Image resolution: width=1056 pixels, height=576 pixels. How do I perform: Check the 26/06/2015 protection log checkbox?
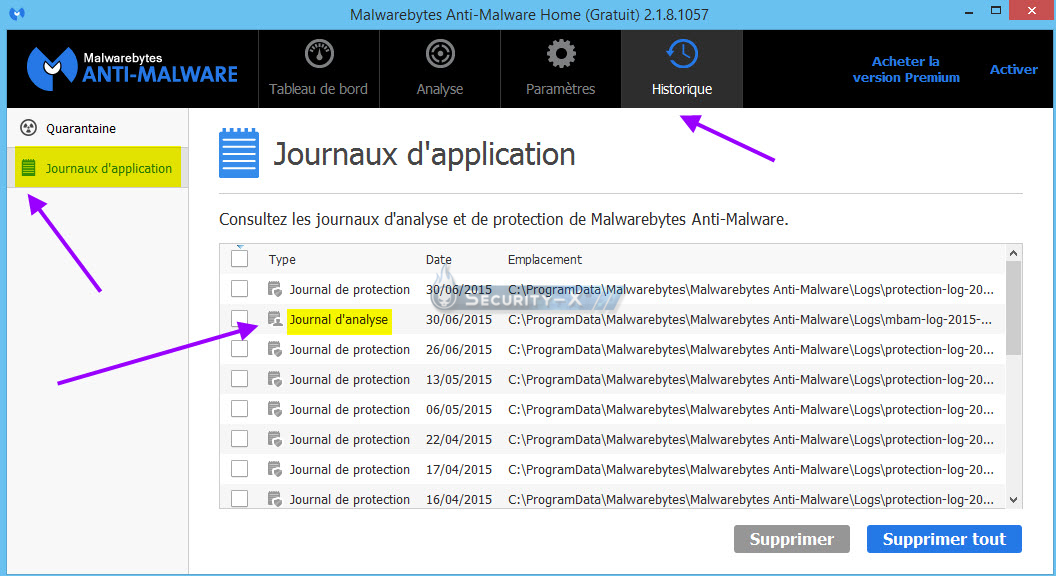[239, 348]
